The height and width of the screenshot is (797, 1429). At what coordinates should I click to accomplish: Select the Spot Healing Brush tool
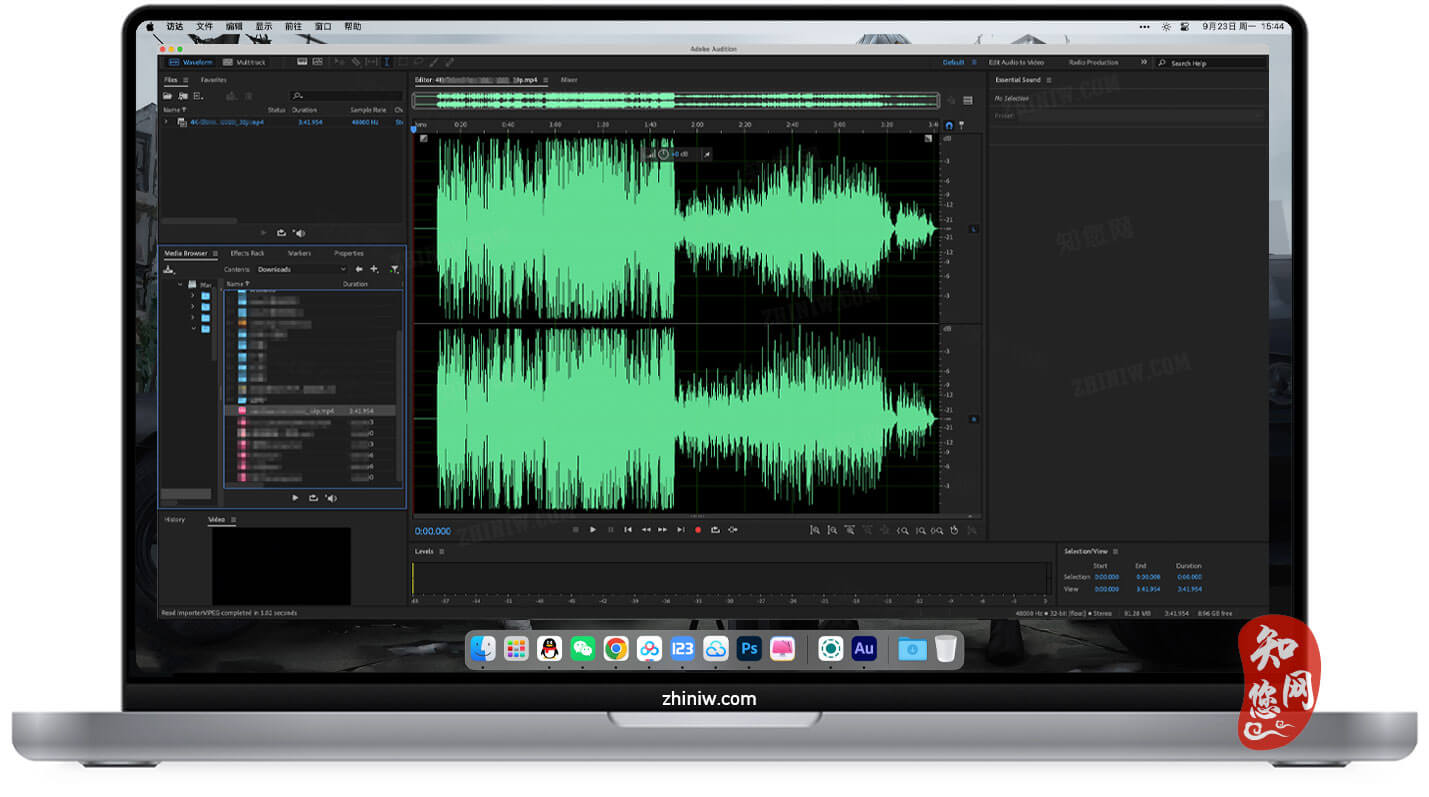point(449,62)
